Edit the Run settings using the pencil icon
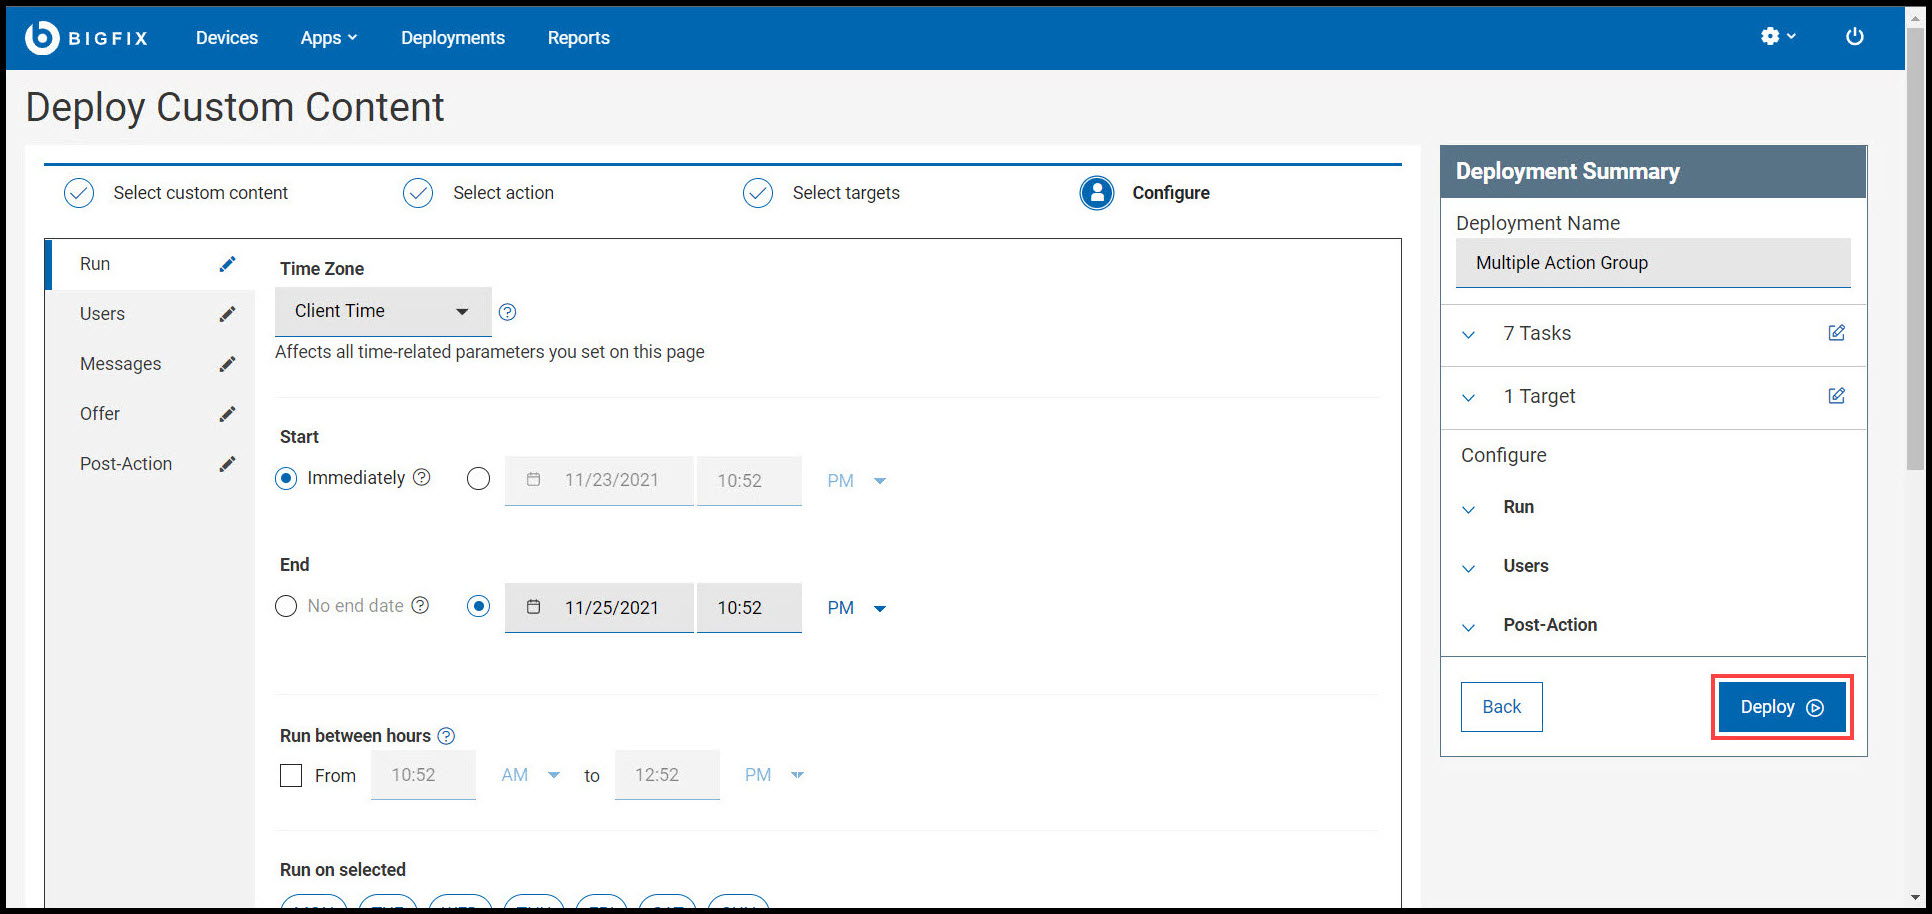This screenshot has height=914, width=1932. pyautogui.click(x=228, y=263)
